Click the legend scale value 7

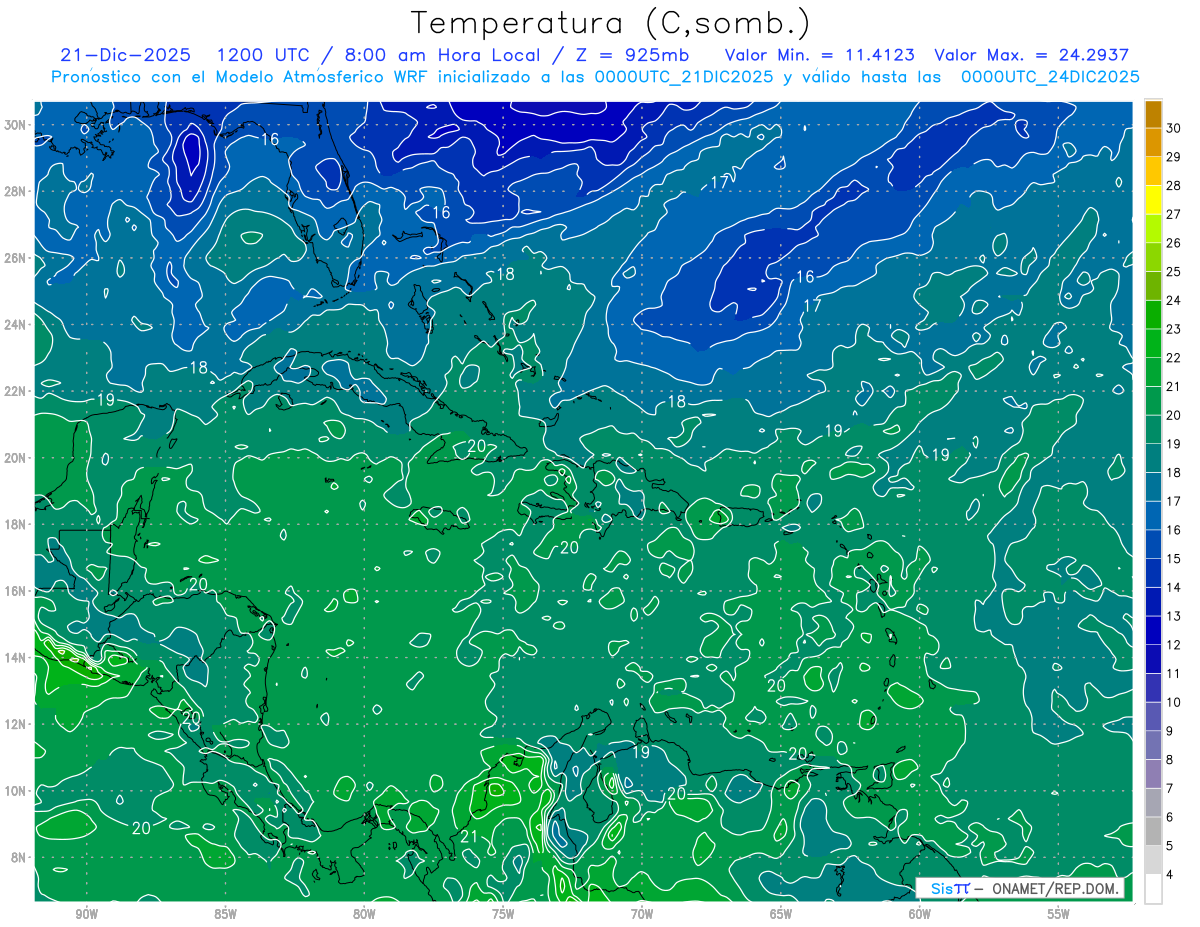(x=1170, y=789)
